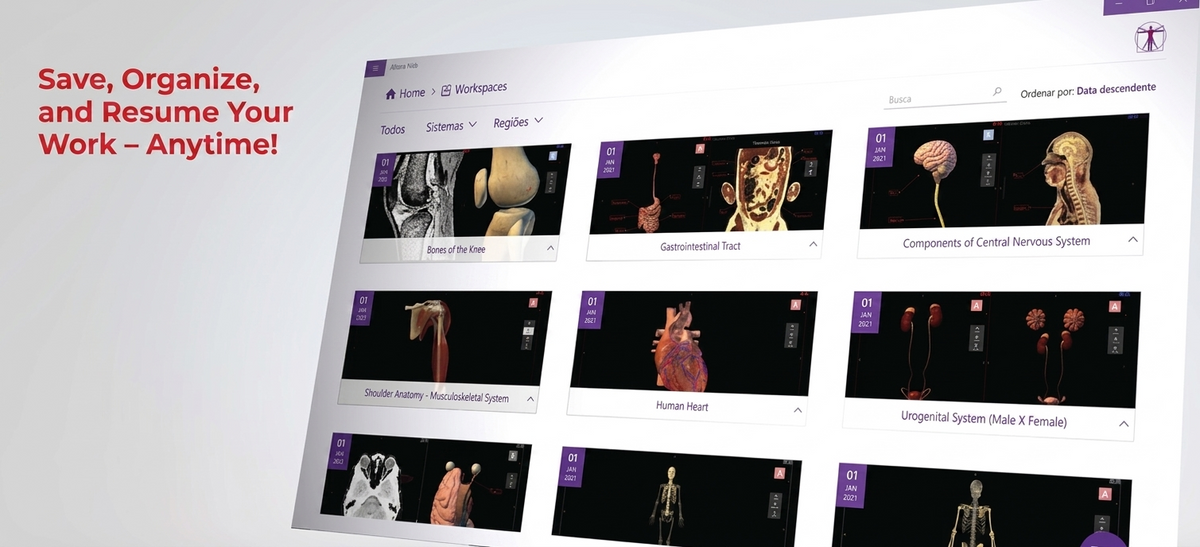Click the blue badge on the Bones of the Knee card
This screenshot has width=1200, height=547.
[x=552, y=156]
